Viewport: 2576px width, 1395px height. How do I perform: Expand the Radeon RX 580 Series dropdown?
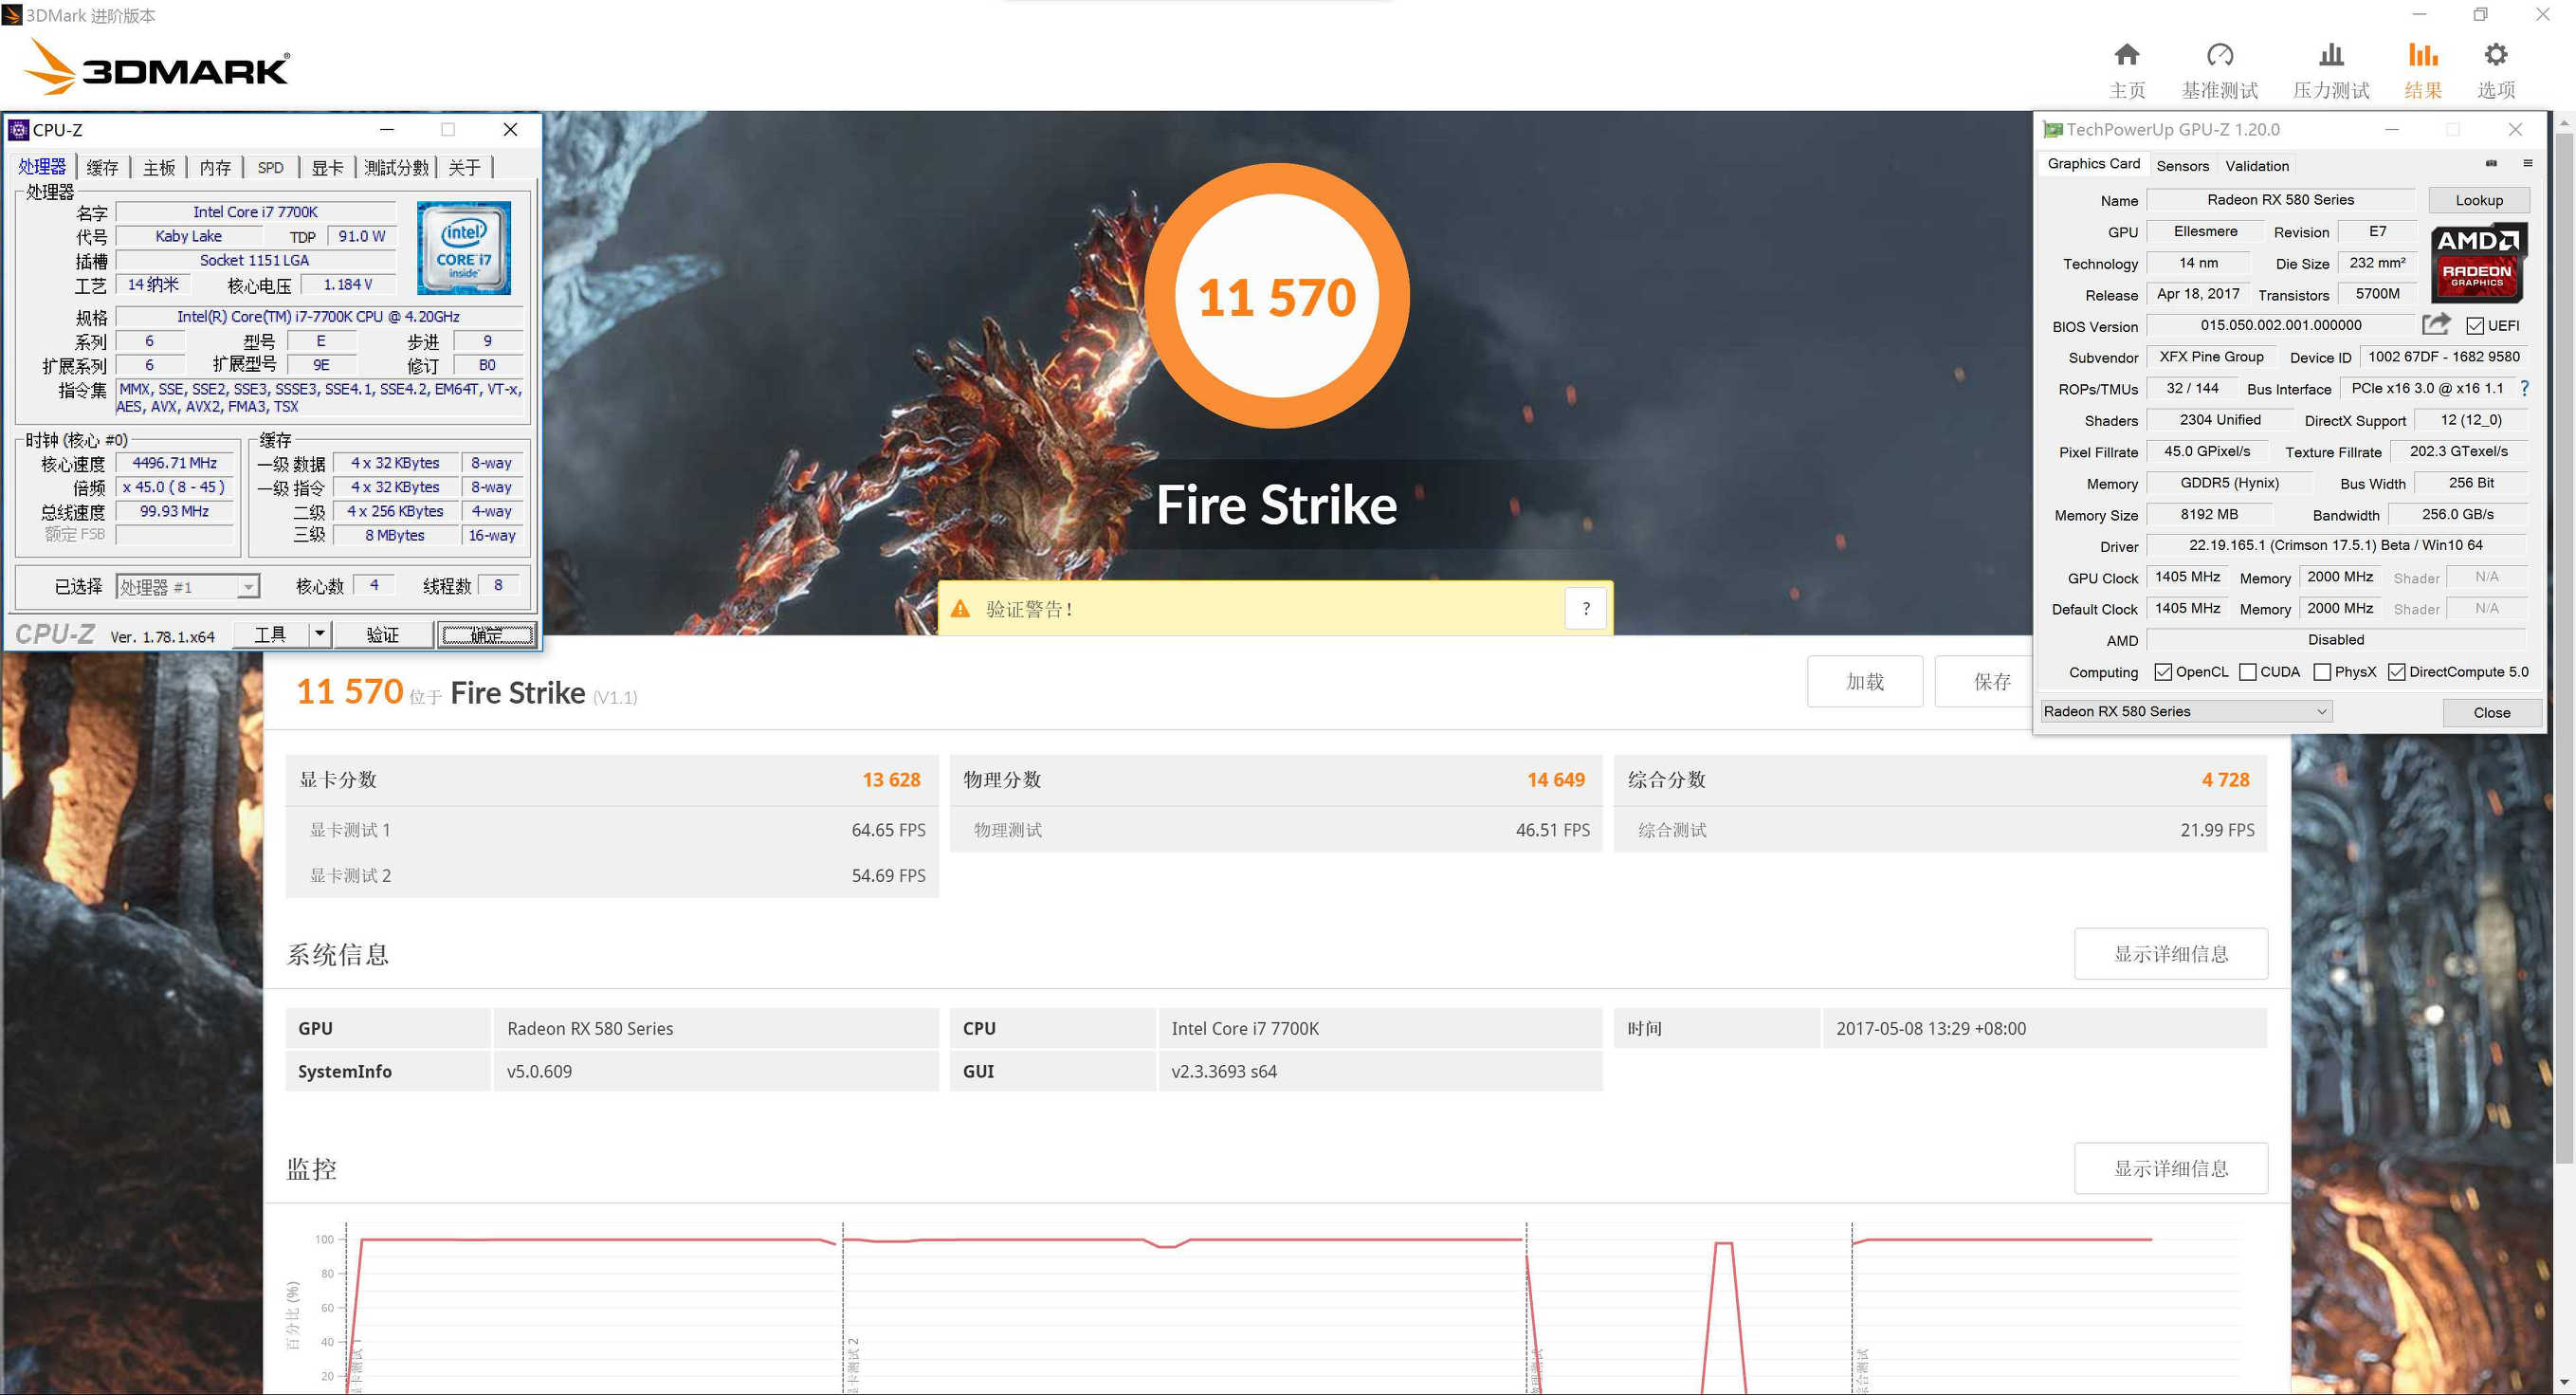2321,711
